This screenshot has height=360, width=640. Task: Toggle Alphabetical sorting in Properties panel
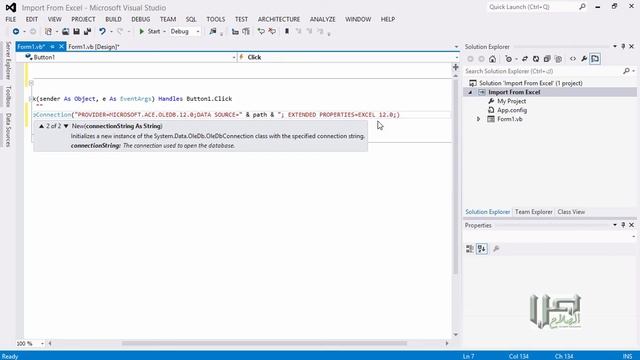click(x=482, y=249)
